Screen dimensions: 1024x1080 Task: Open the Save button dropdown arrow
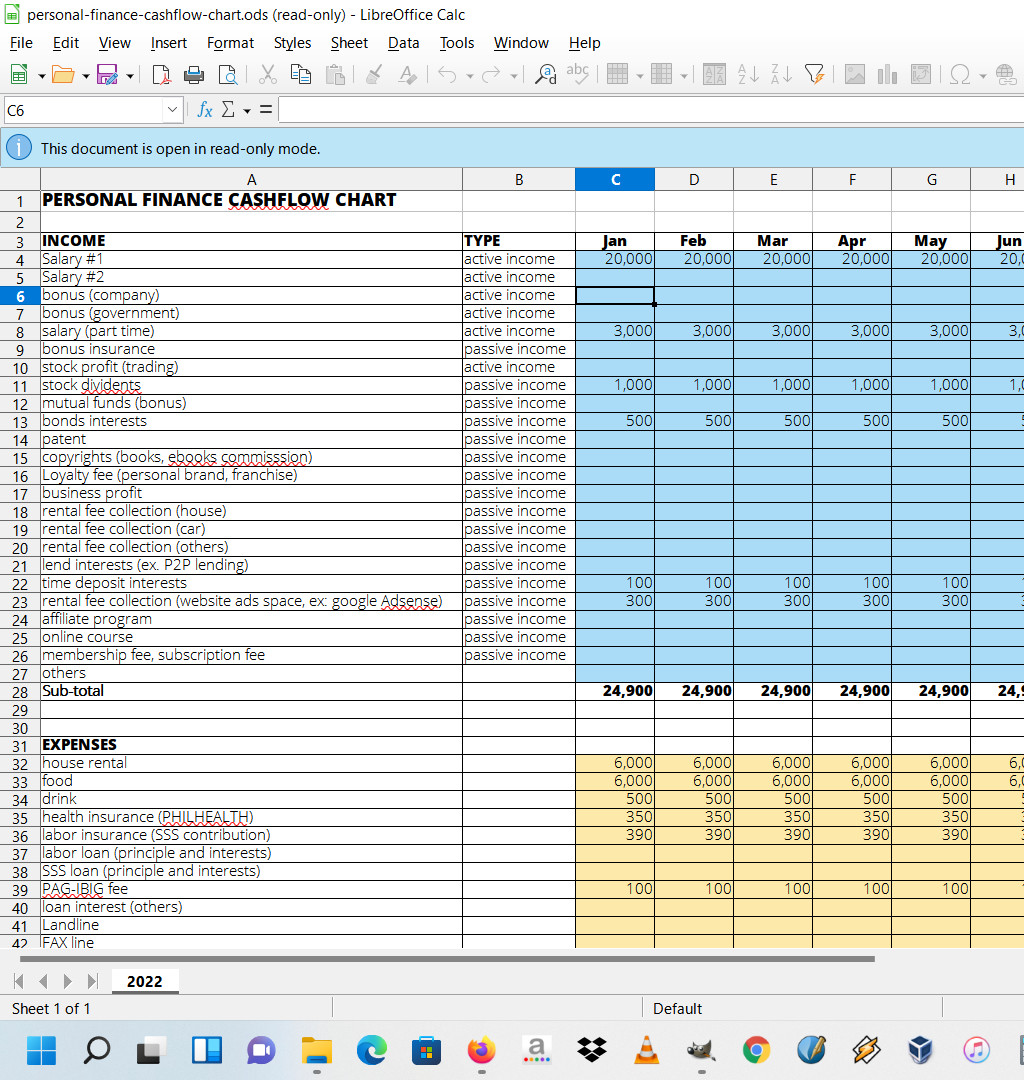coord(130,75)
